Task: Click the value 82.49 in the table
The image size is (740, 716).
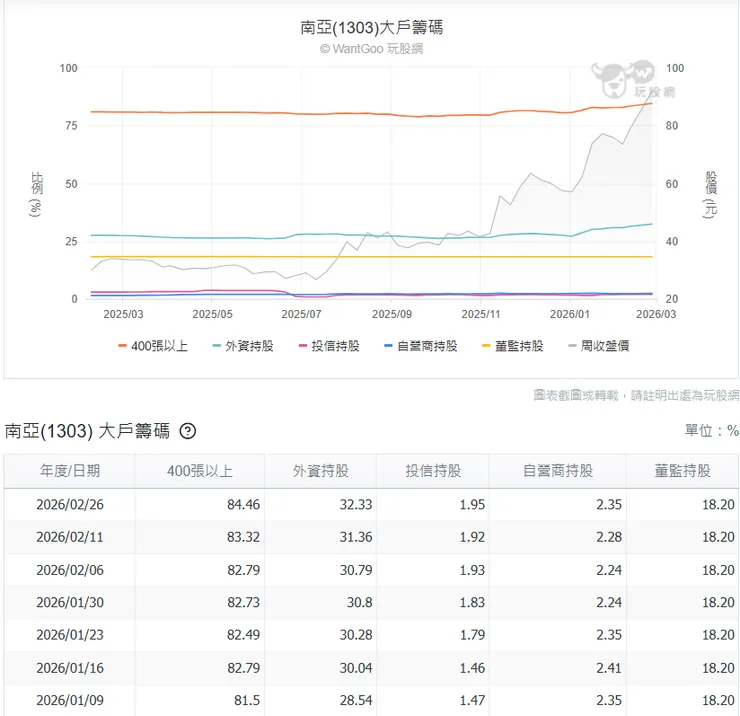Action: coord(244,635)
